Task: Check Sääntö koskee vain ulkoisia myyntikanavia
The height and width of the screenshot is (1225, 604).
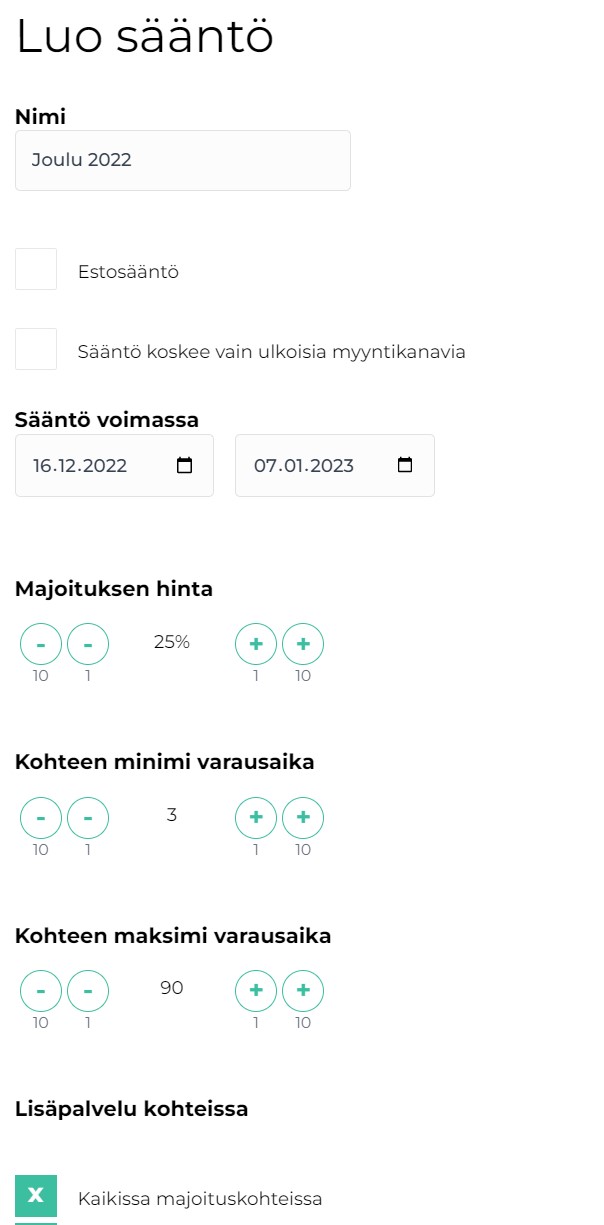Action: pyautogui.click(x=36, y=350)
